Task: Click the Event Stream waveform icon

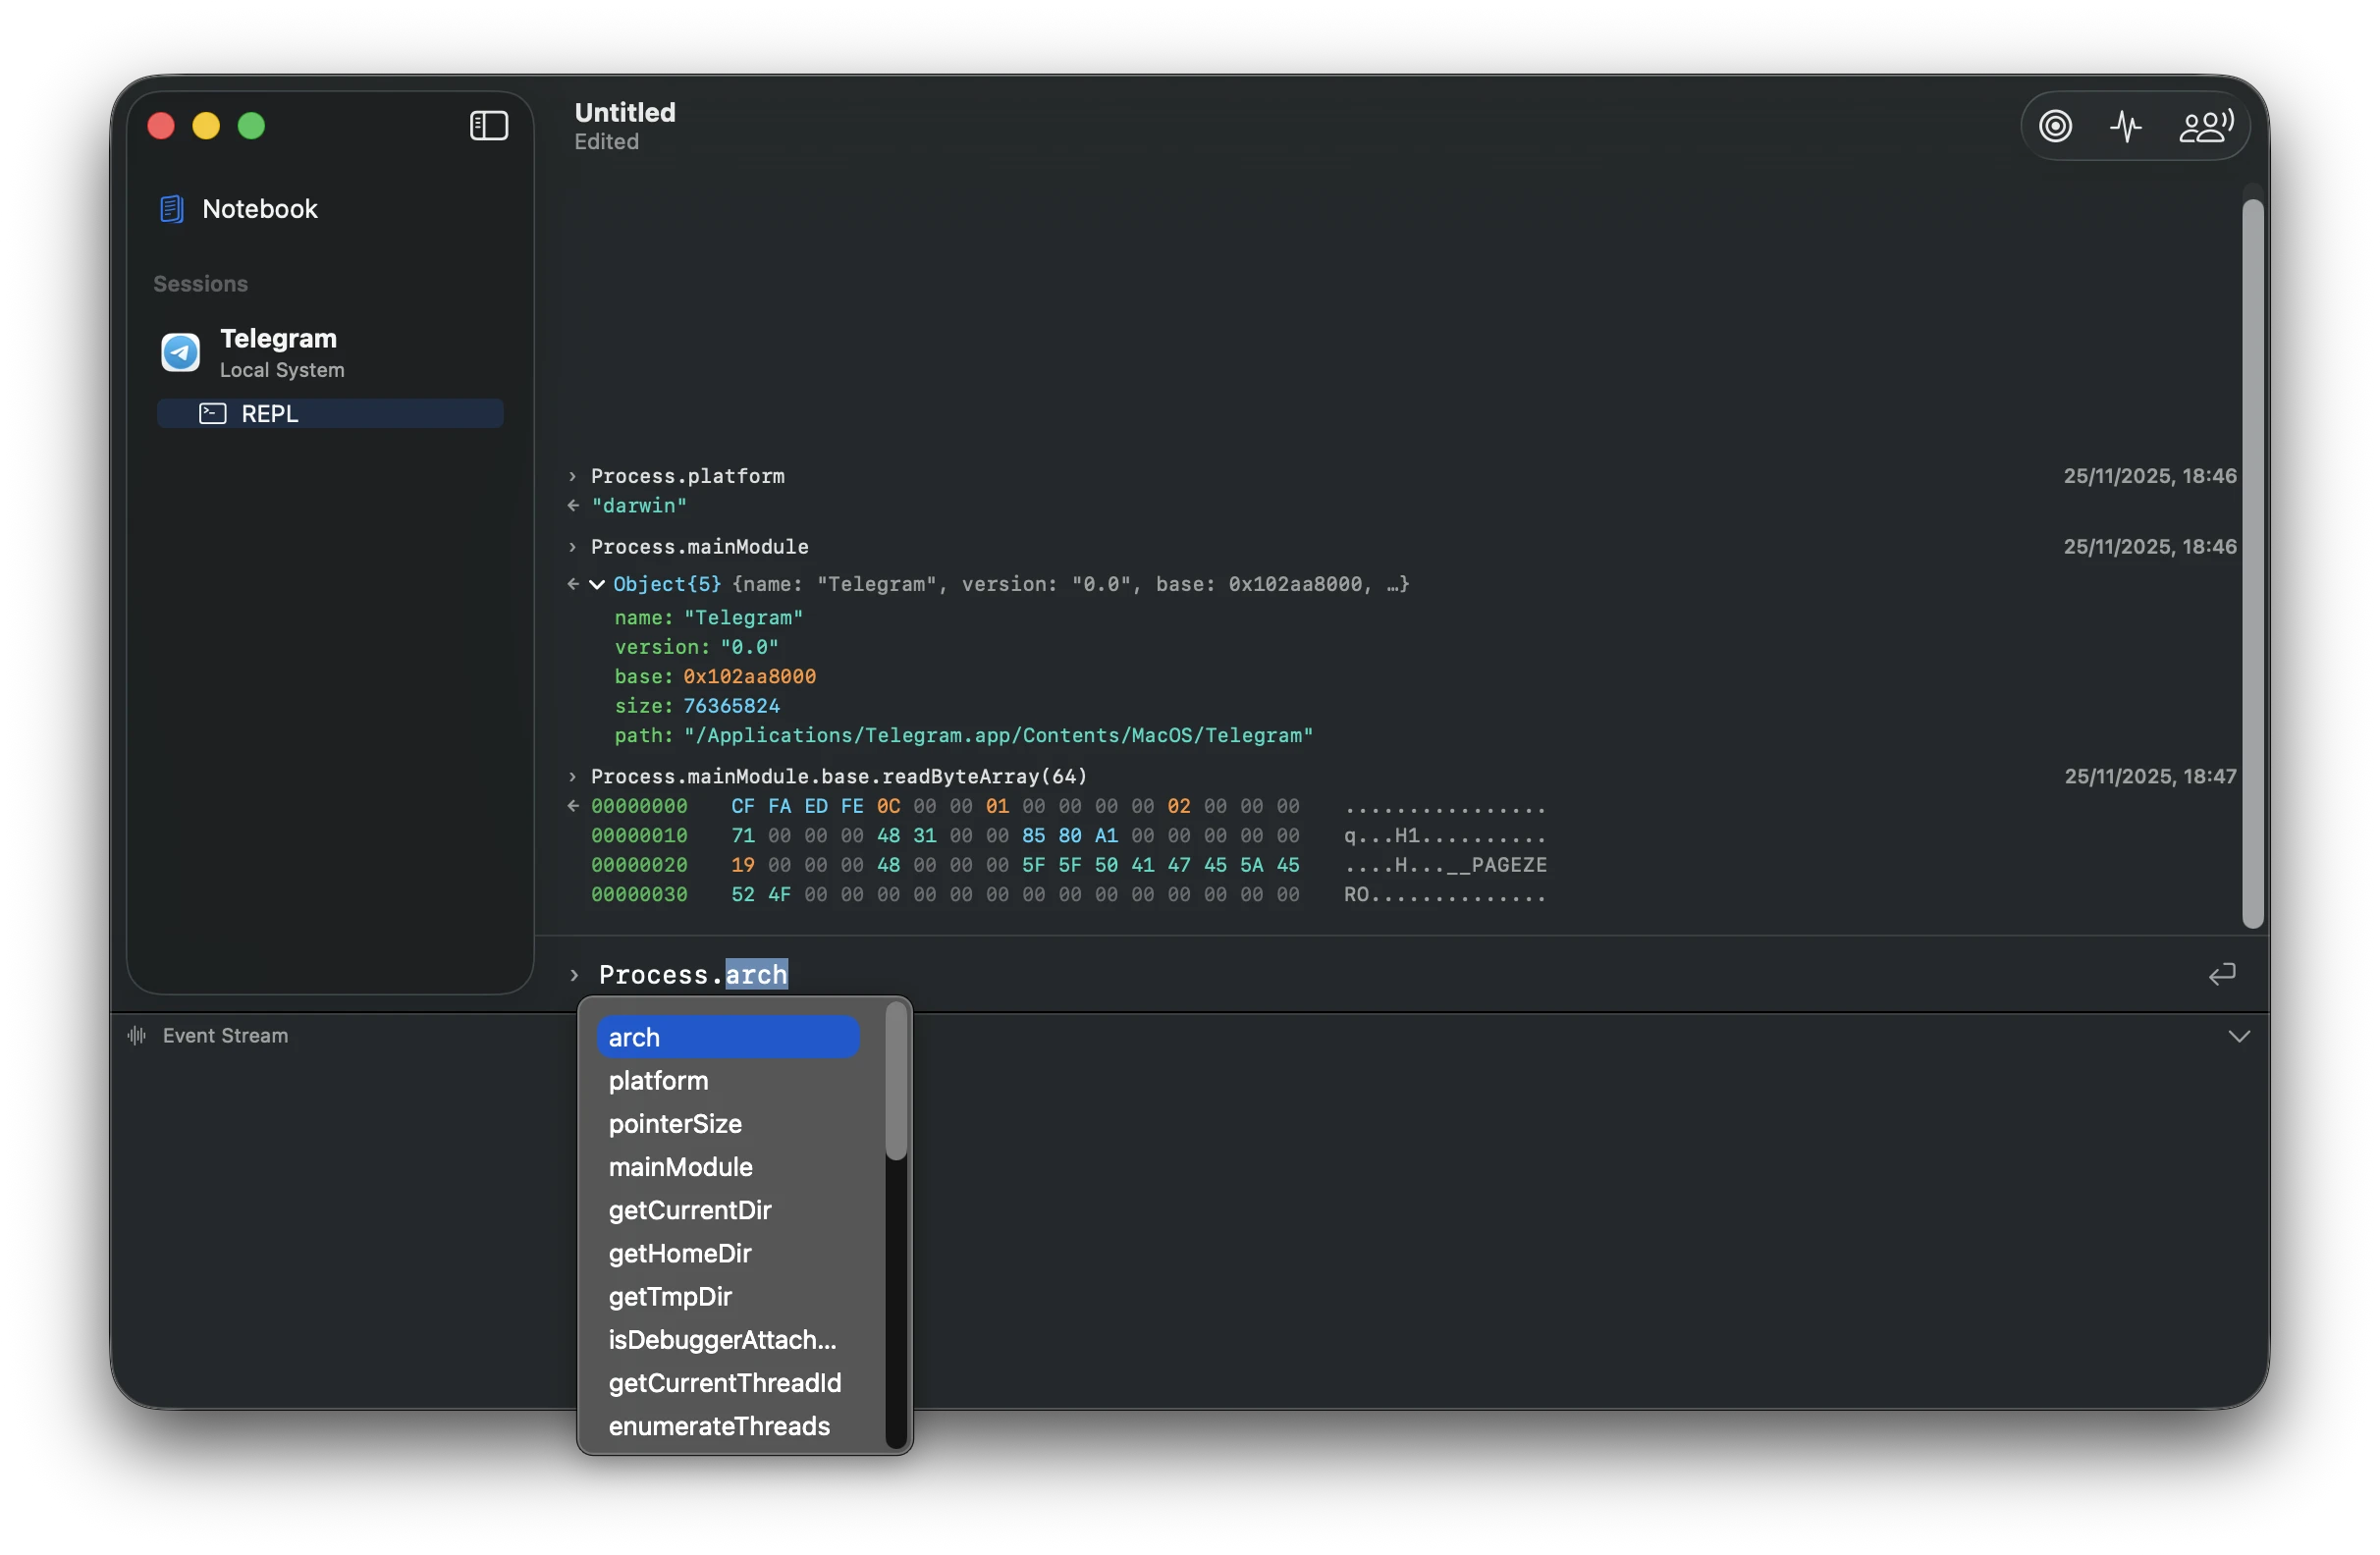Action: click(137, 1036)
